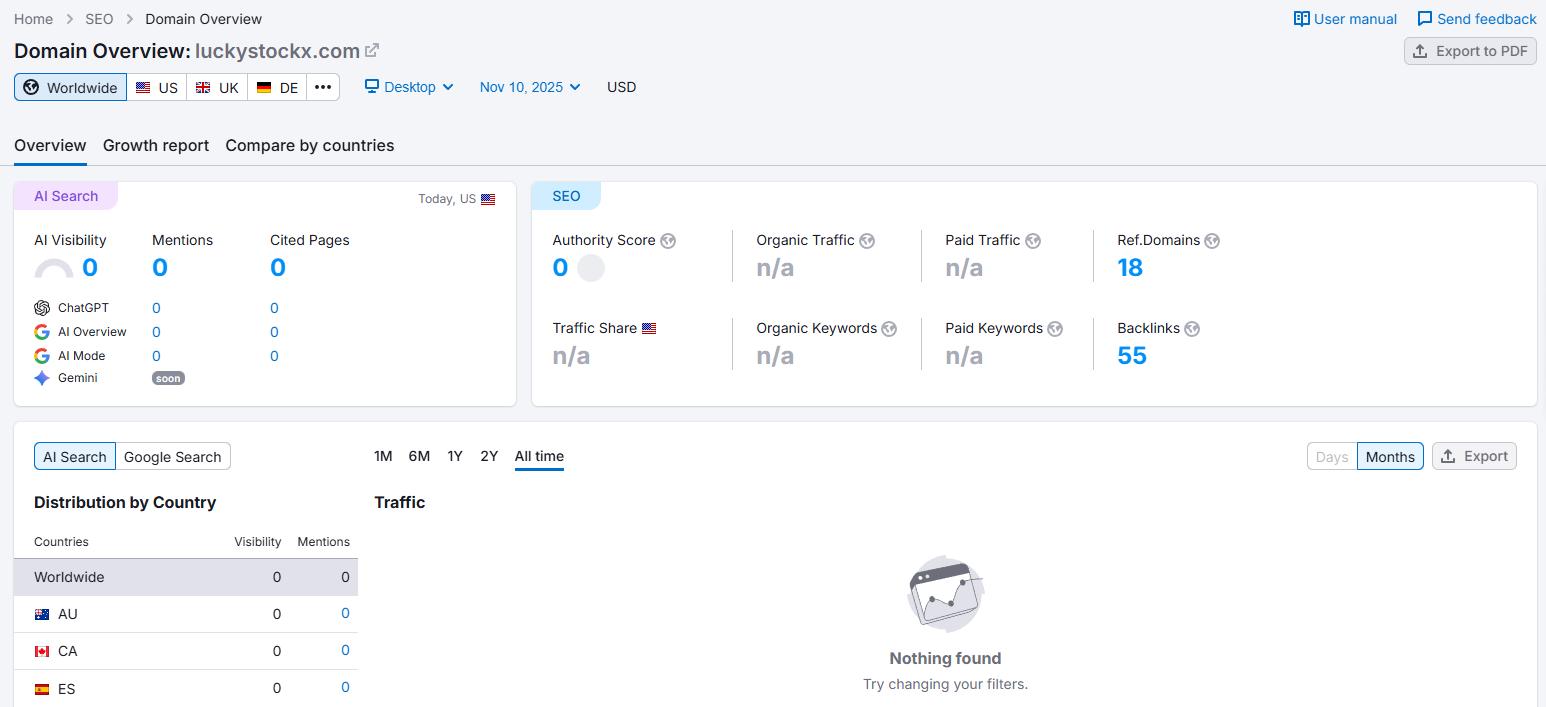
Task: Select 1Y time range
Action: pyautogui.click(x=455, y=456)
